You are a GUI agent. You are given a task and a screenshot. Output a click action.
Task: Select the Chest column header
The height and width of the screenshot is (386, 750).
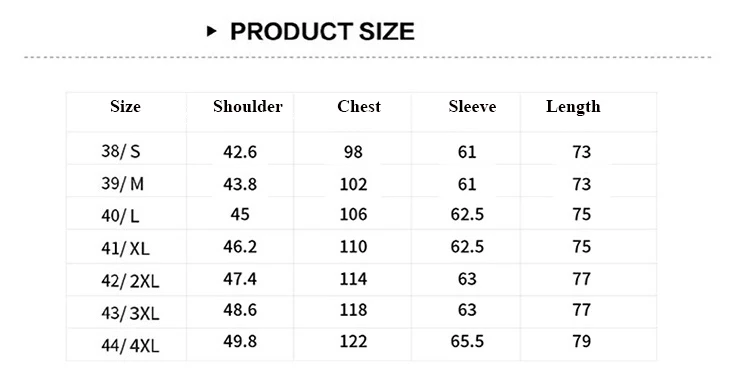click(x=359, y=106)
